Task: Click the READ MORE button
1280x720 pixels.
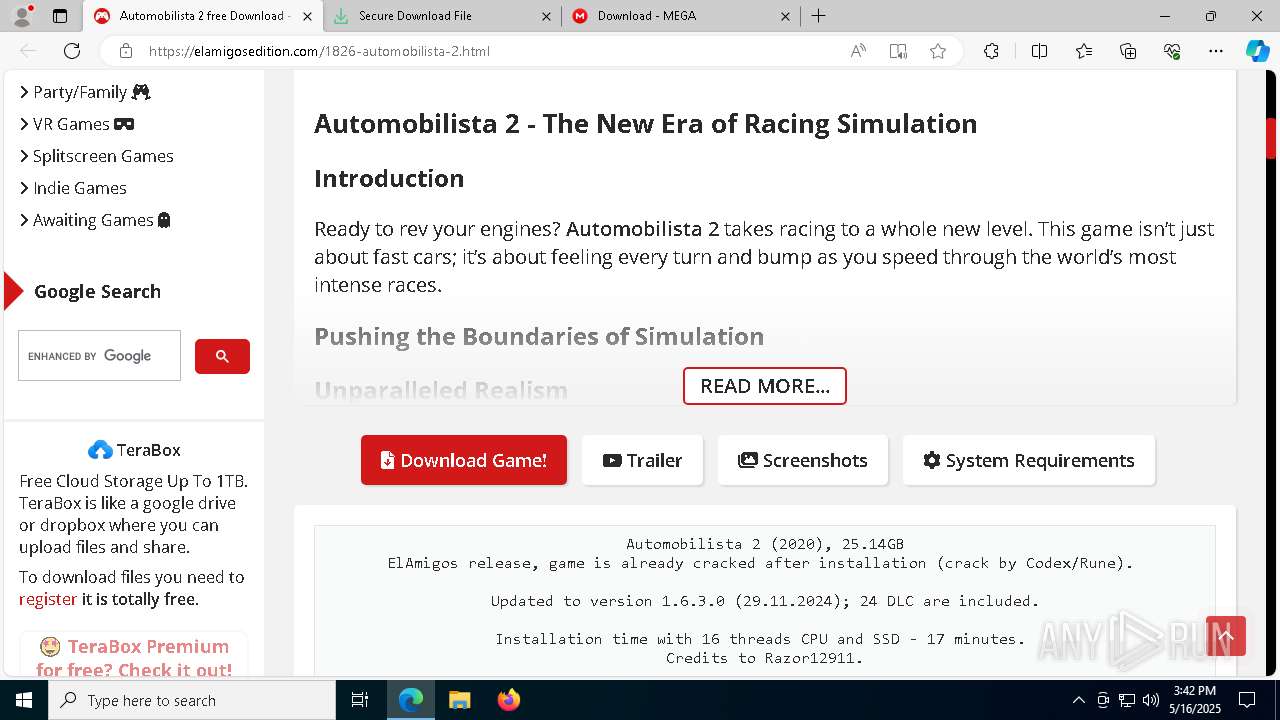Action: click(765, 386)
